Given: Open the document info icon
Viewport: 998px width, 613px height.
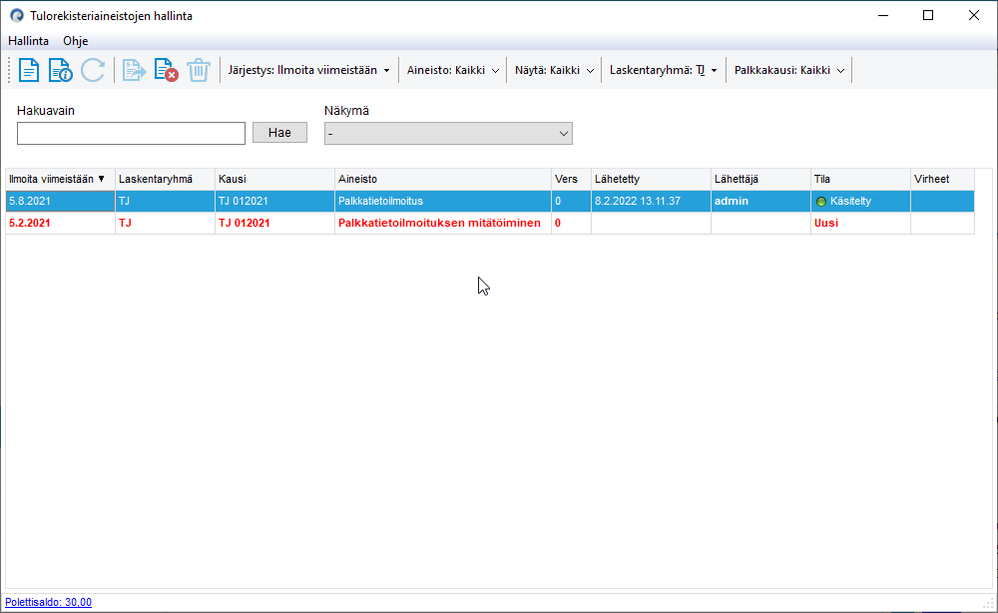Looking at the screenshot, I should point(60,70).
